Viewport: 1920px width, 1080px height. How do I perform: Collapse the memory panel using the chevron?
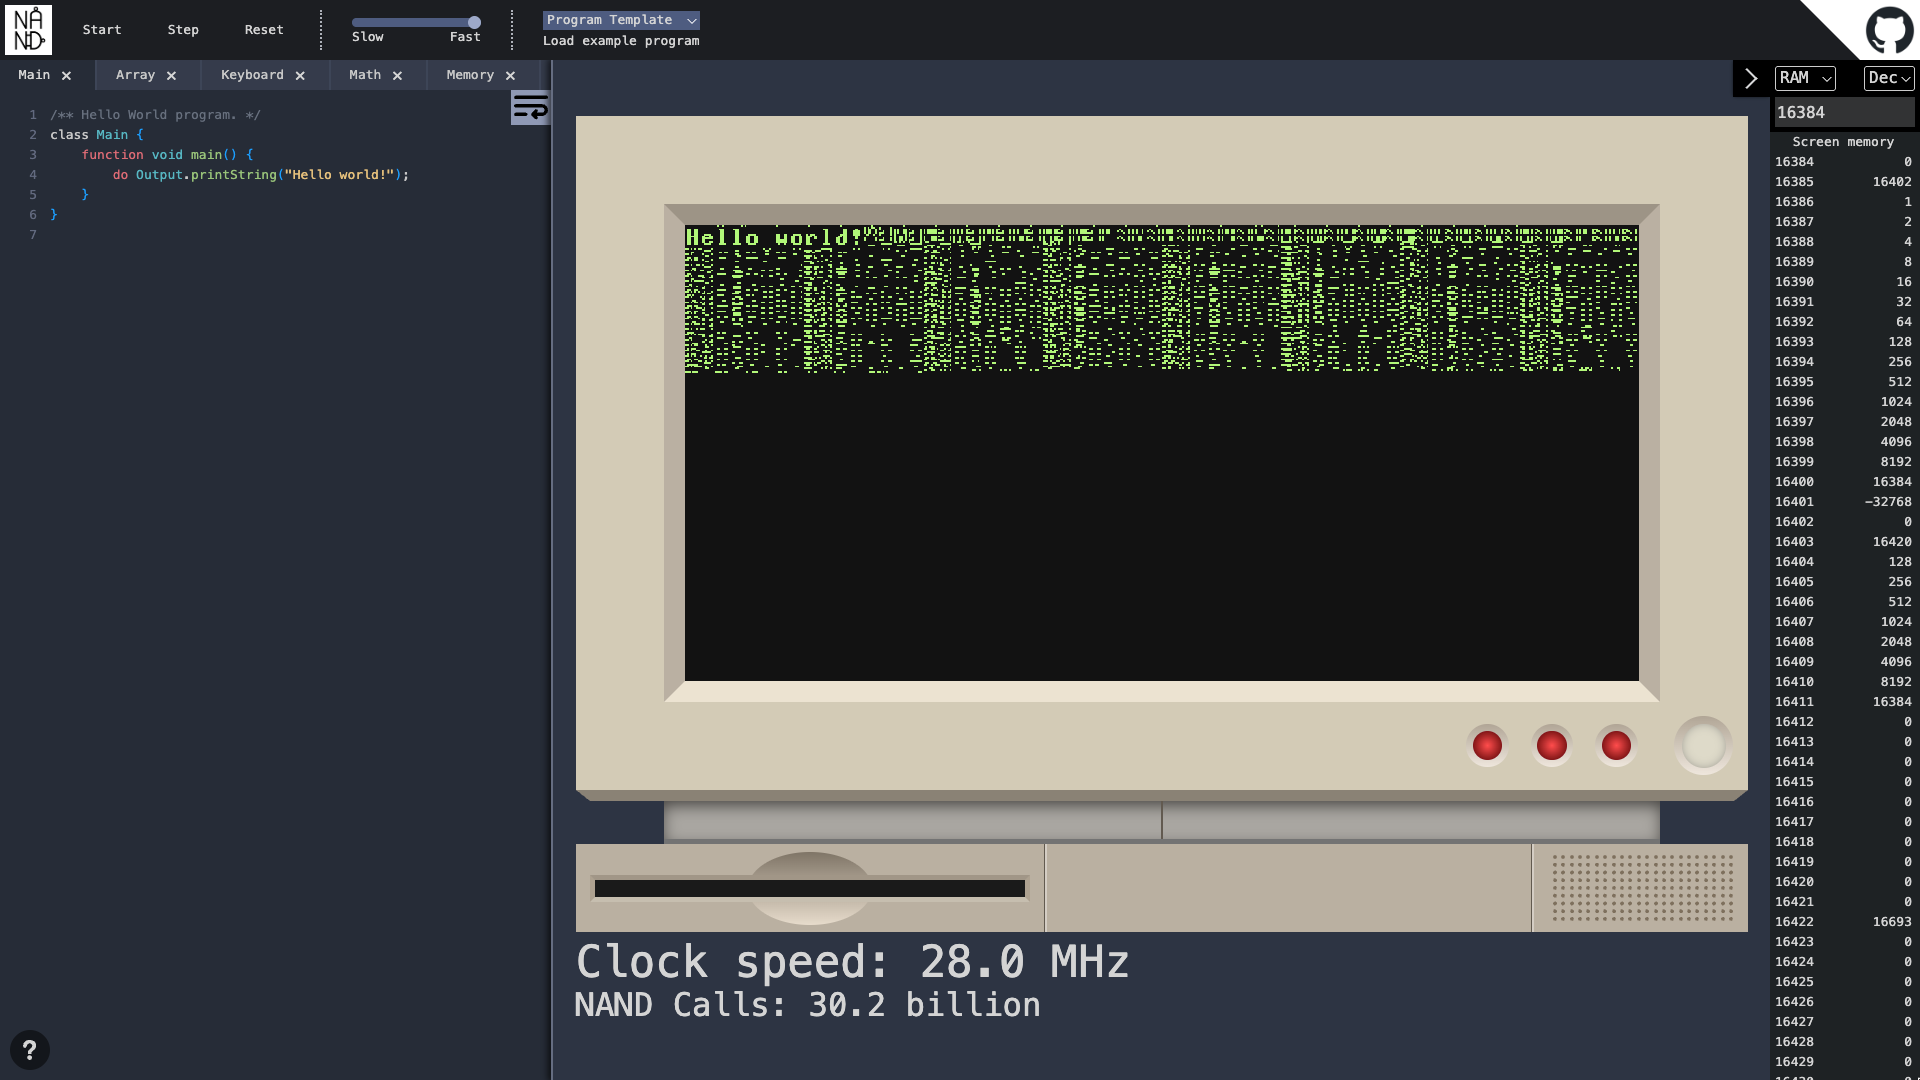(x=1751, y=78)
